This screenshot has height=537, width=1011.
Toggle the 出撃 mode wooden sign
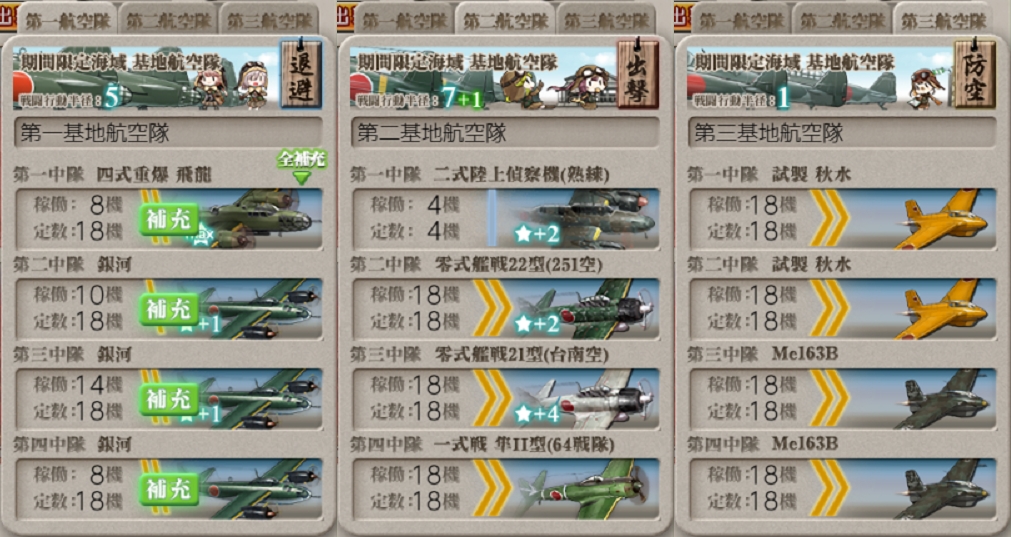(638, 74)
